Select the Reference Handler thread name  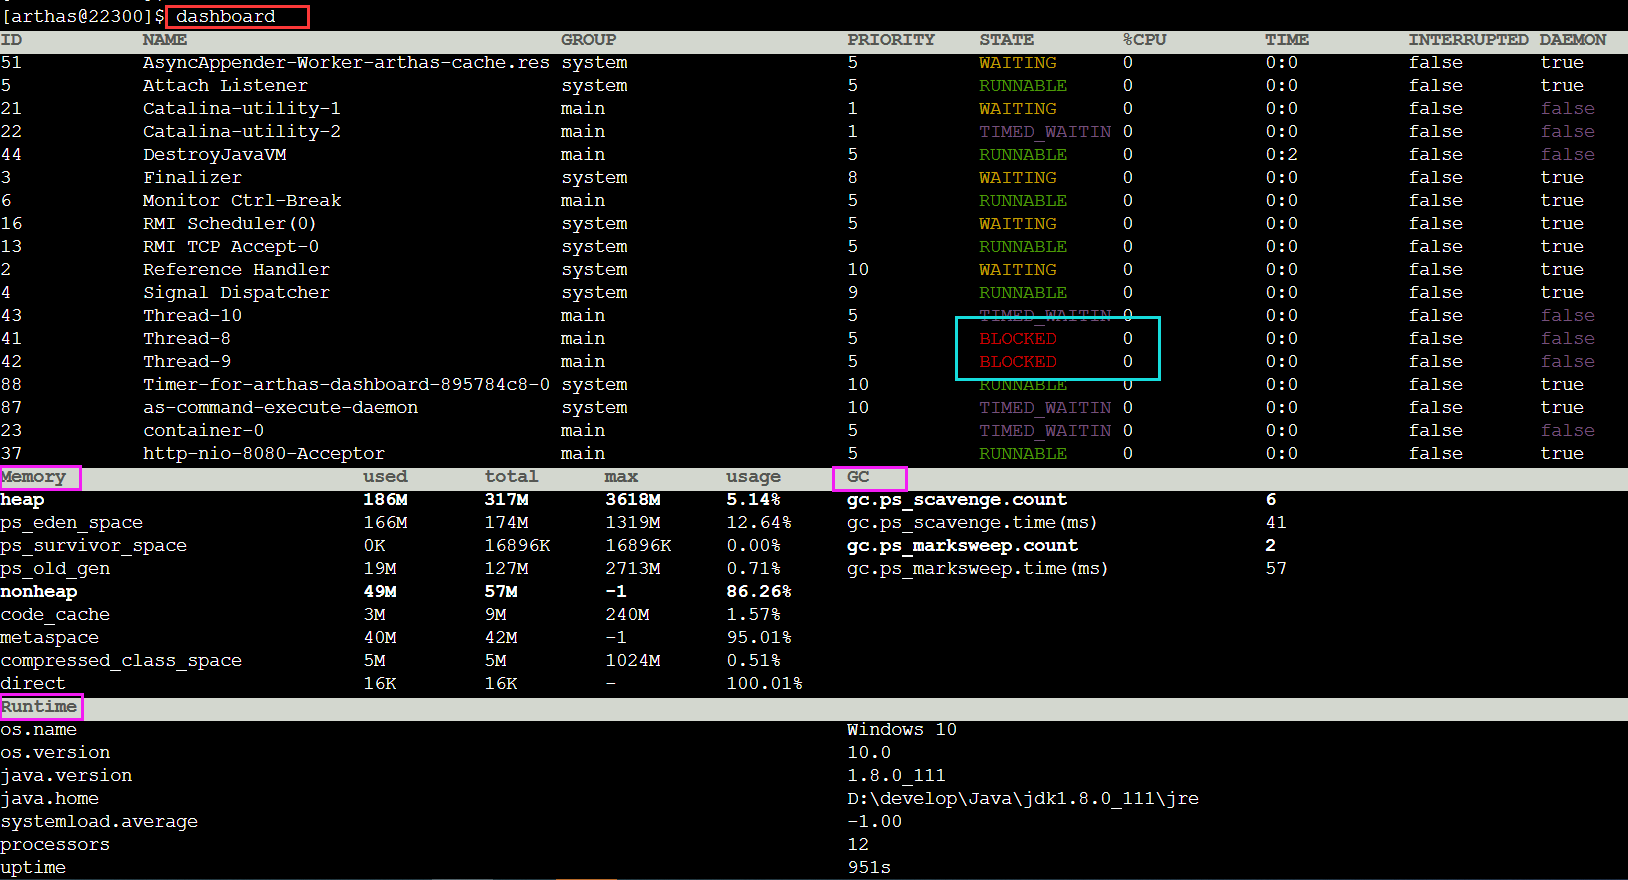click(236, 270)
